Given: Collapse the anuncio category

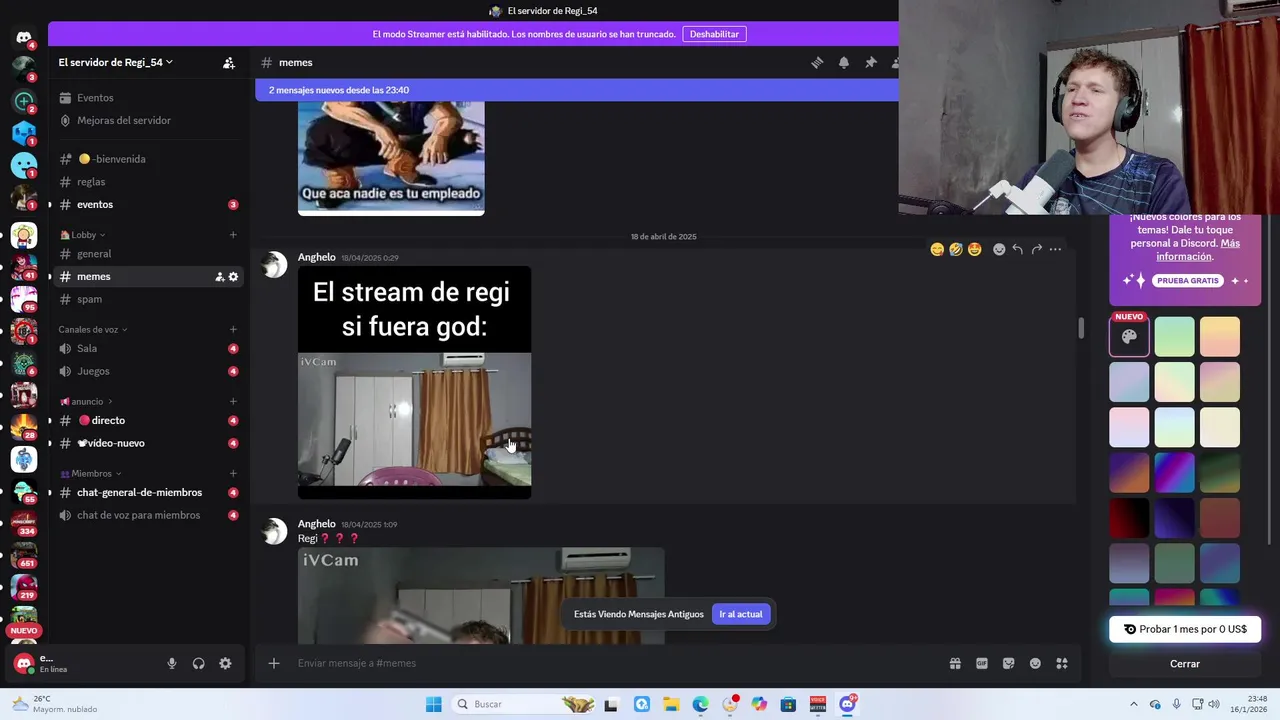Looking at the screenshot, I should click(87, 401).
